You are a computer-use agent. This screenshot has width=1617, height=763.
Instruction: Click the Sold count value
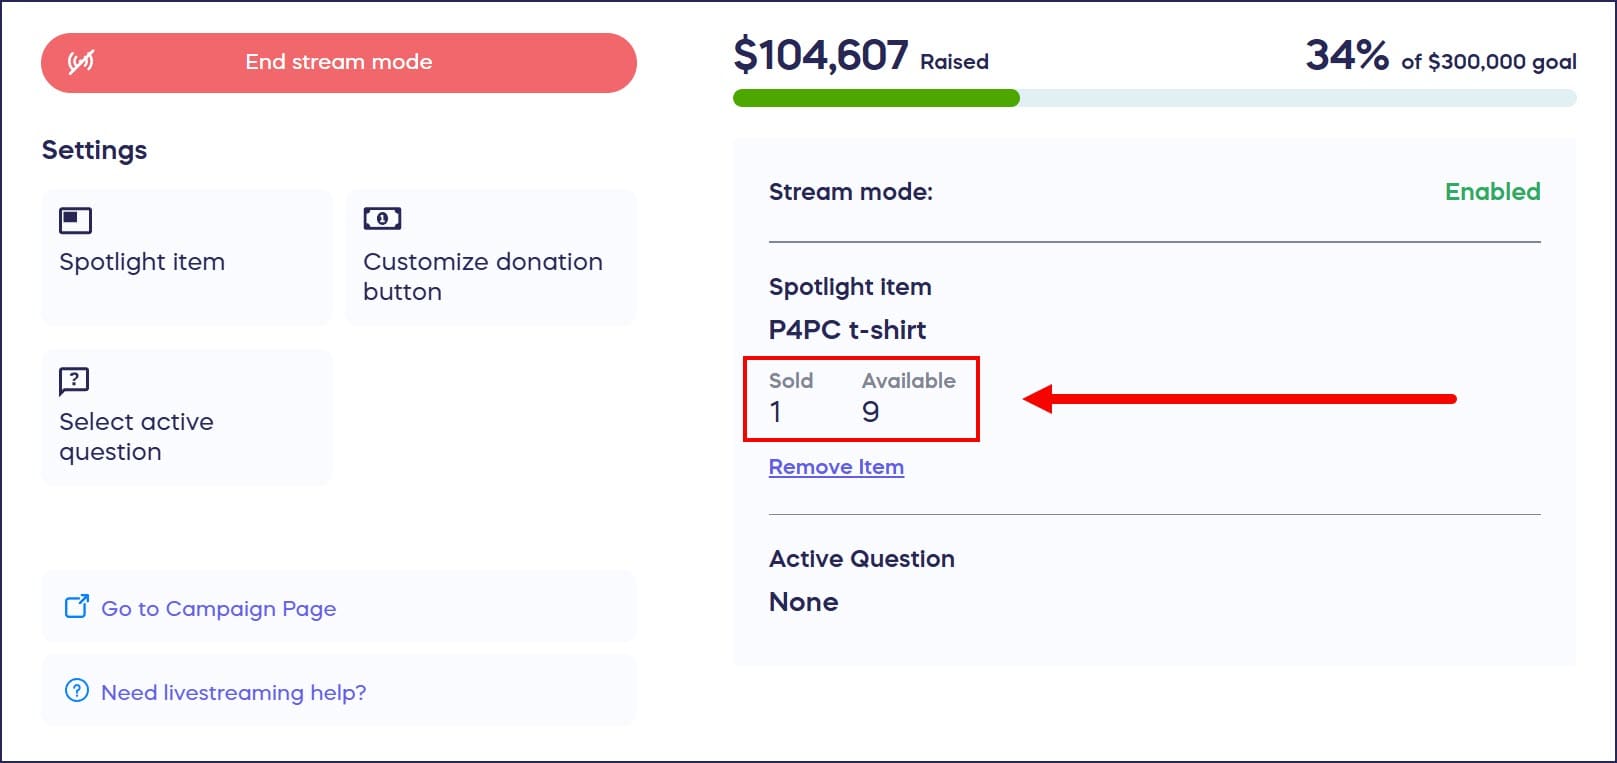point(776,412)
